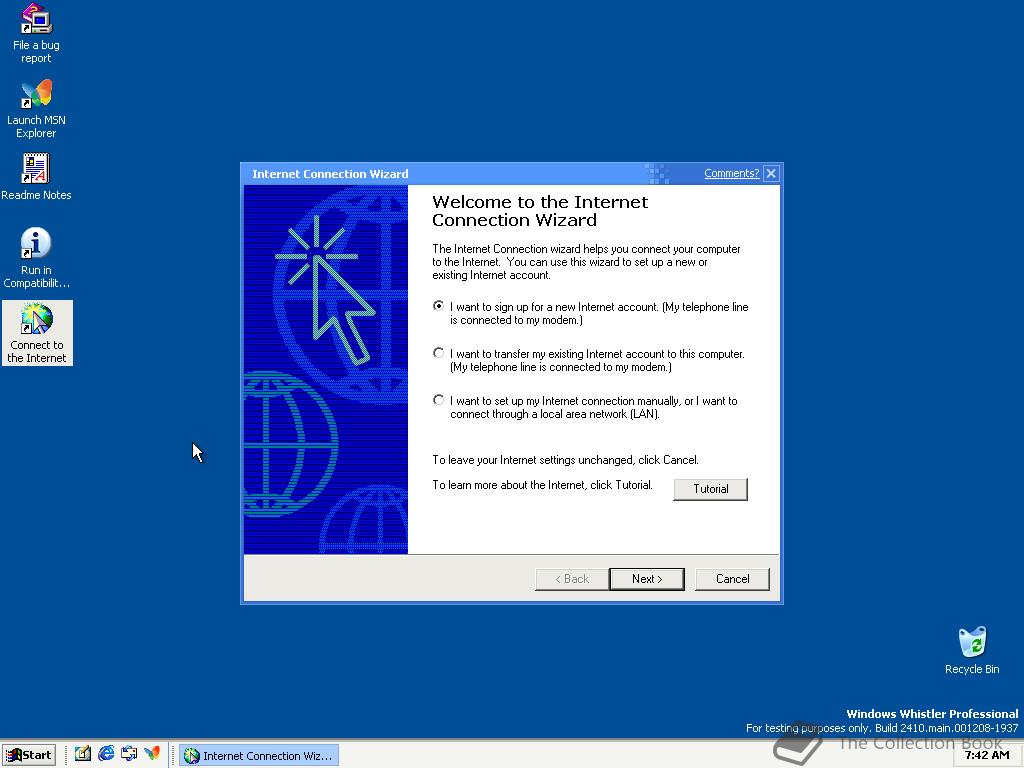This screenshot has width=1024, height=768.
Task: Select the Readme Notes desktop icon
Action: (37, 176)
